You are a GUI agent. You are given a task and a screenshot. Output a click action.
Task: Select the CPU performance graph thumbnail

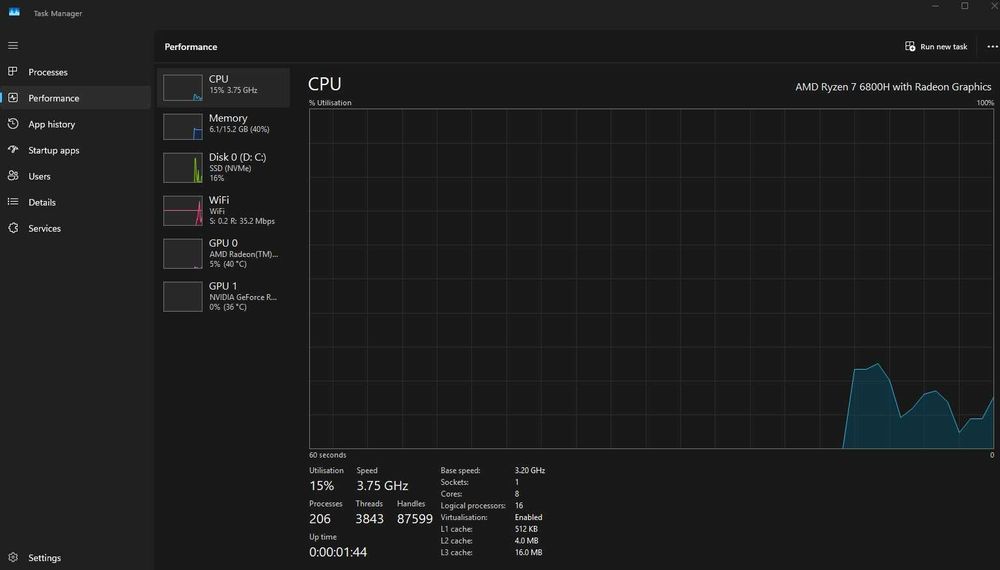tap(182, 88)
